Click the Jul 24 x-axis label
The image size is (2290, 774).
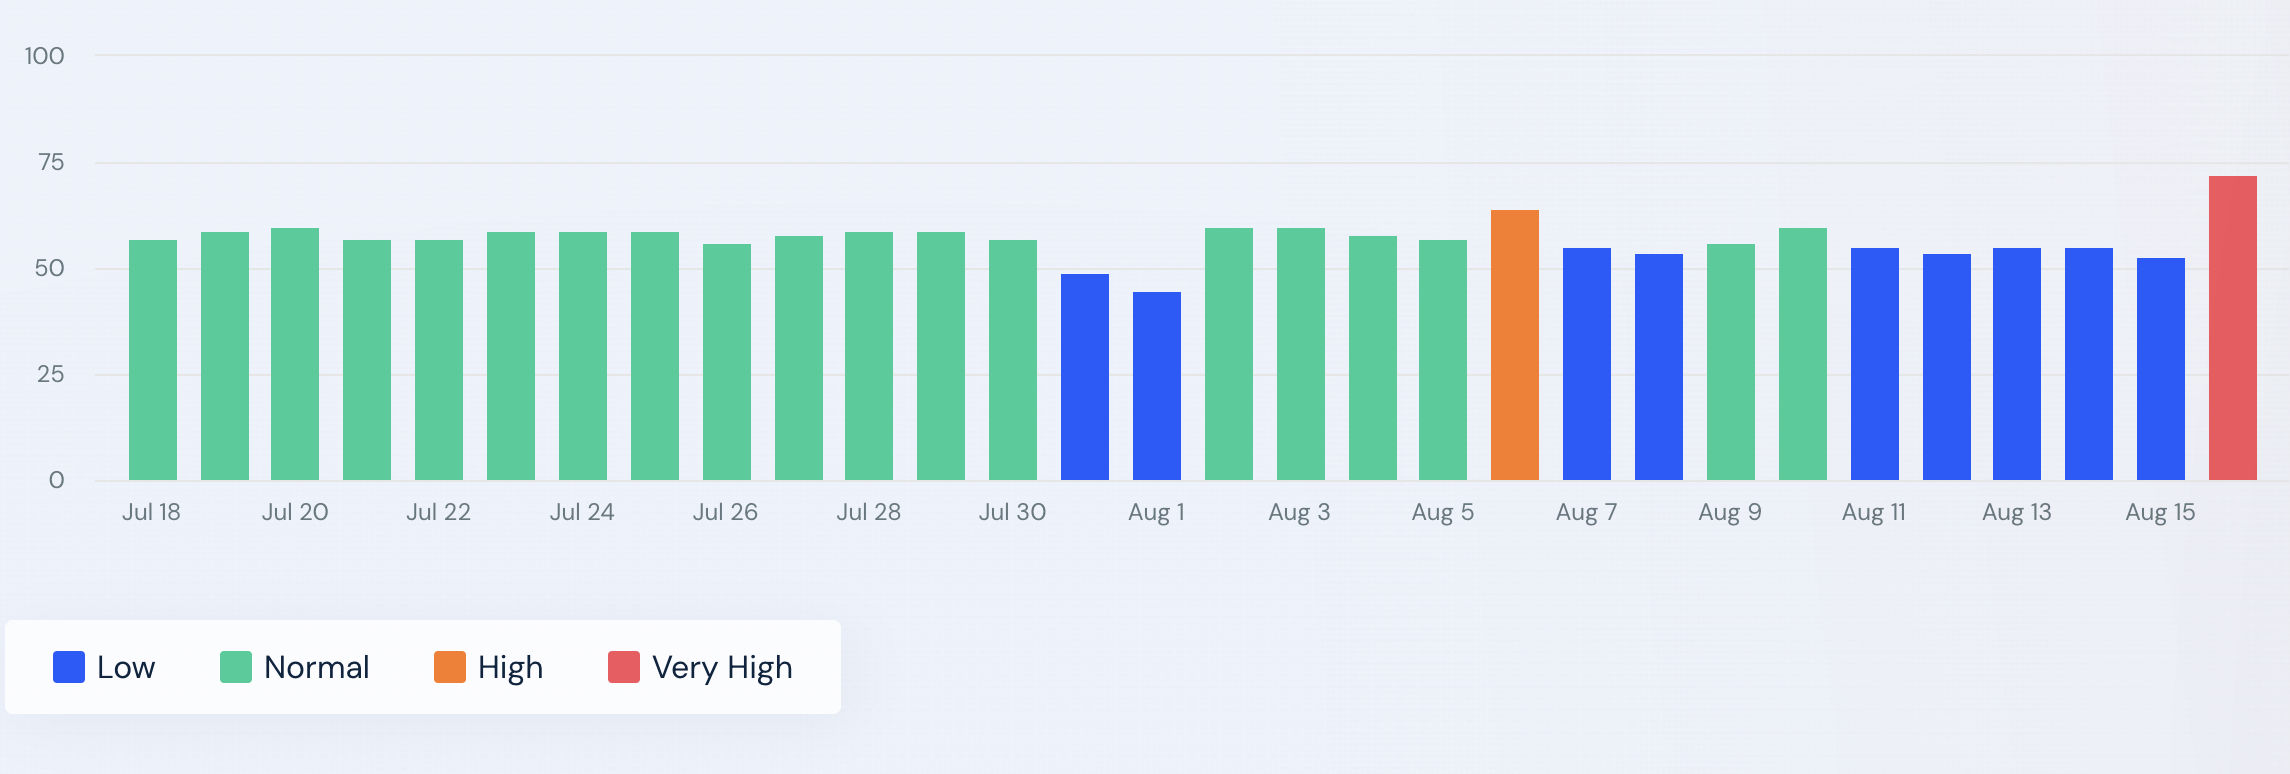click(582, 512)
